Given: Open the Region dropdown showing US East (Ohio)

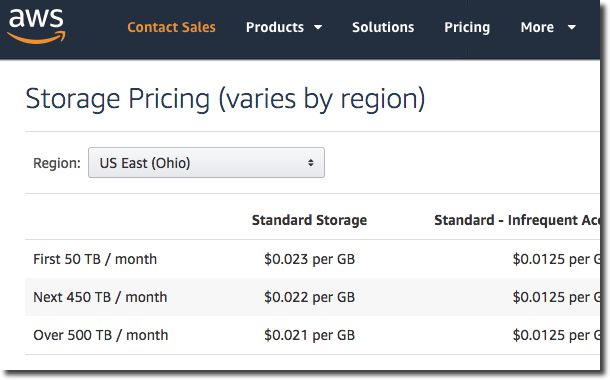Looking at the screenshot, I should click(x=206, y=163).
